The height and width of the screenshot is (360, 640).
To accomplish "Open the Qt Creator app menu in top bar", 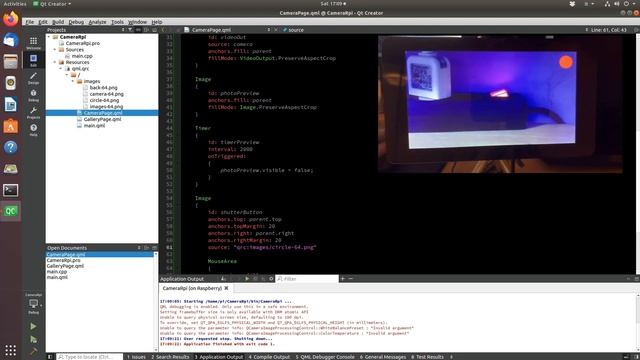I will (x=51, y=4).
